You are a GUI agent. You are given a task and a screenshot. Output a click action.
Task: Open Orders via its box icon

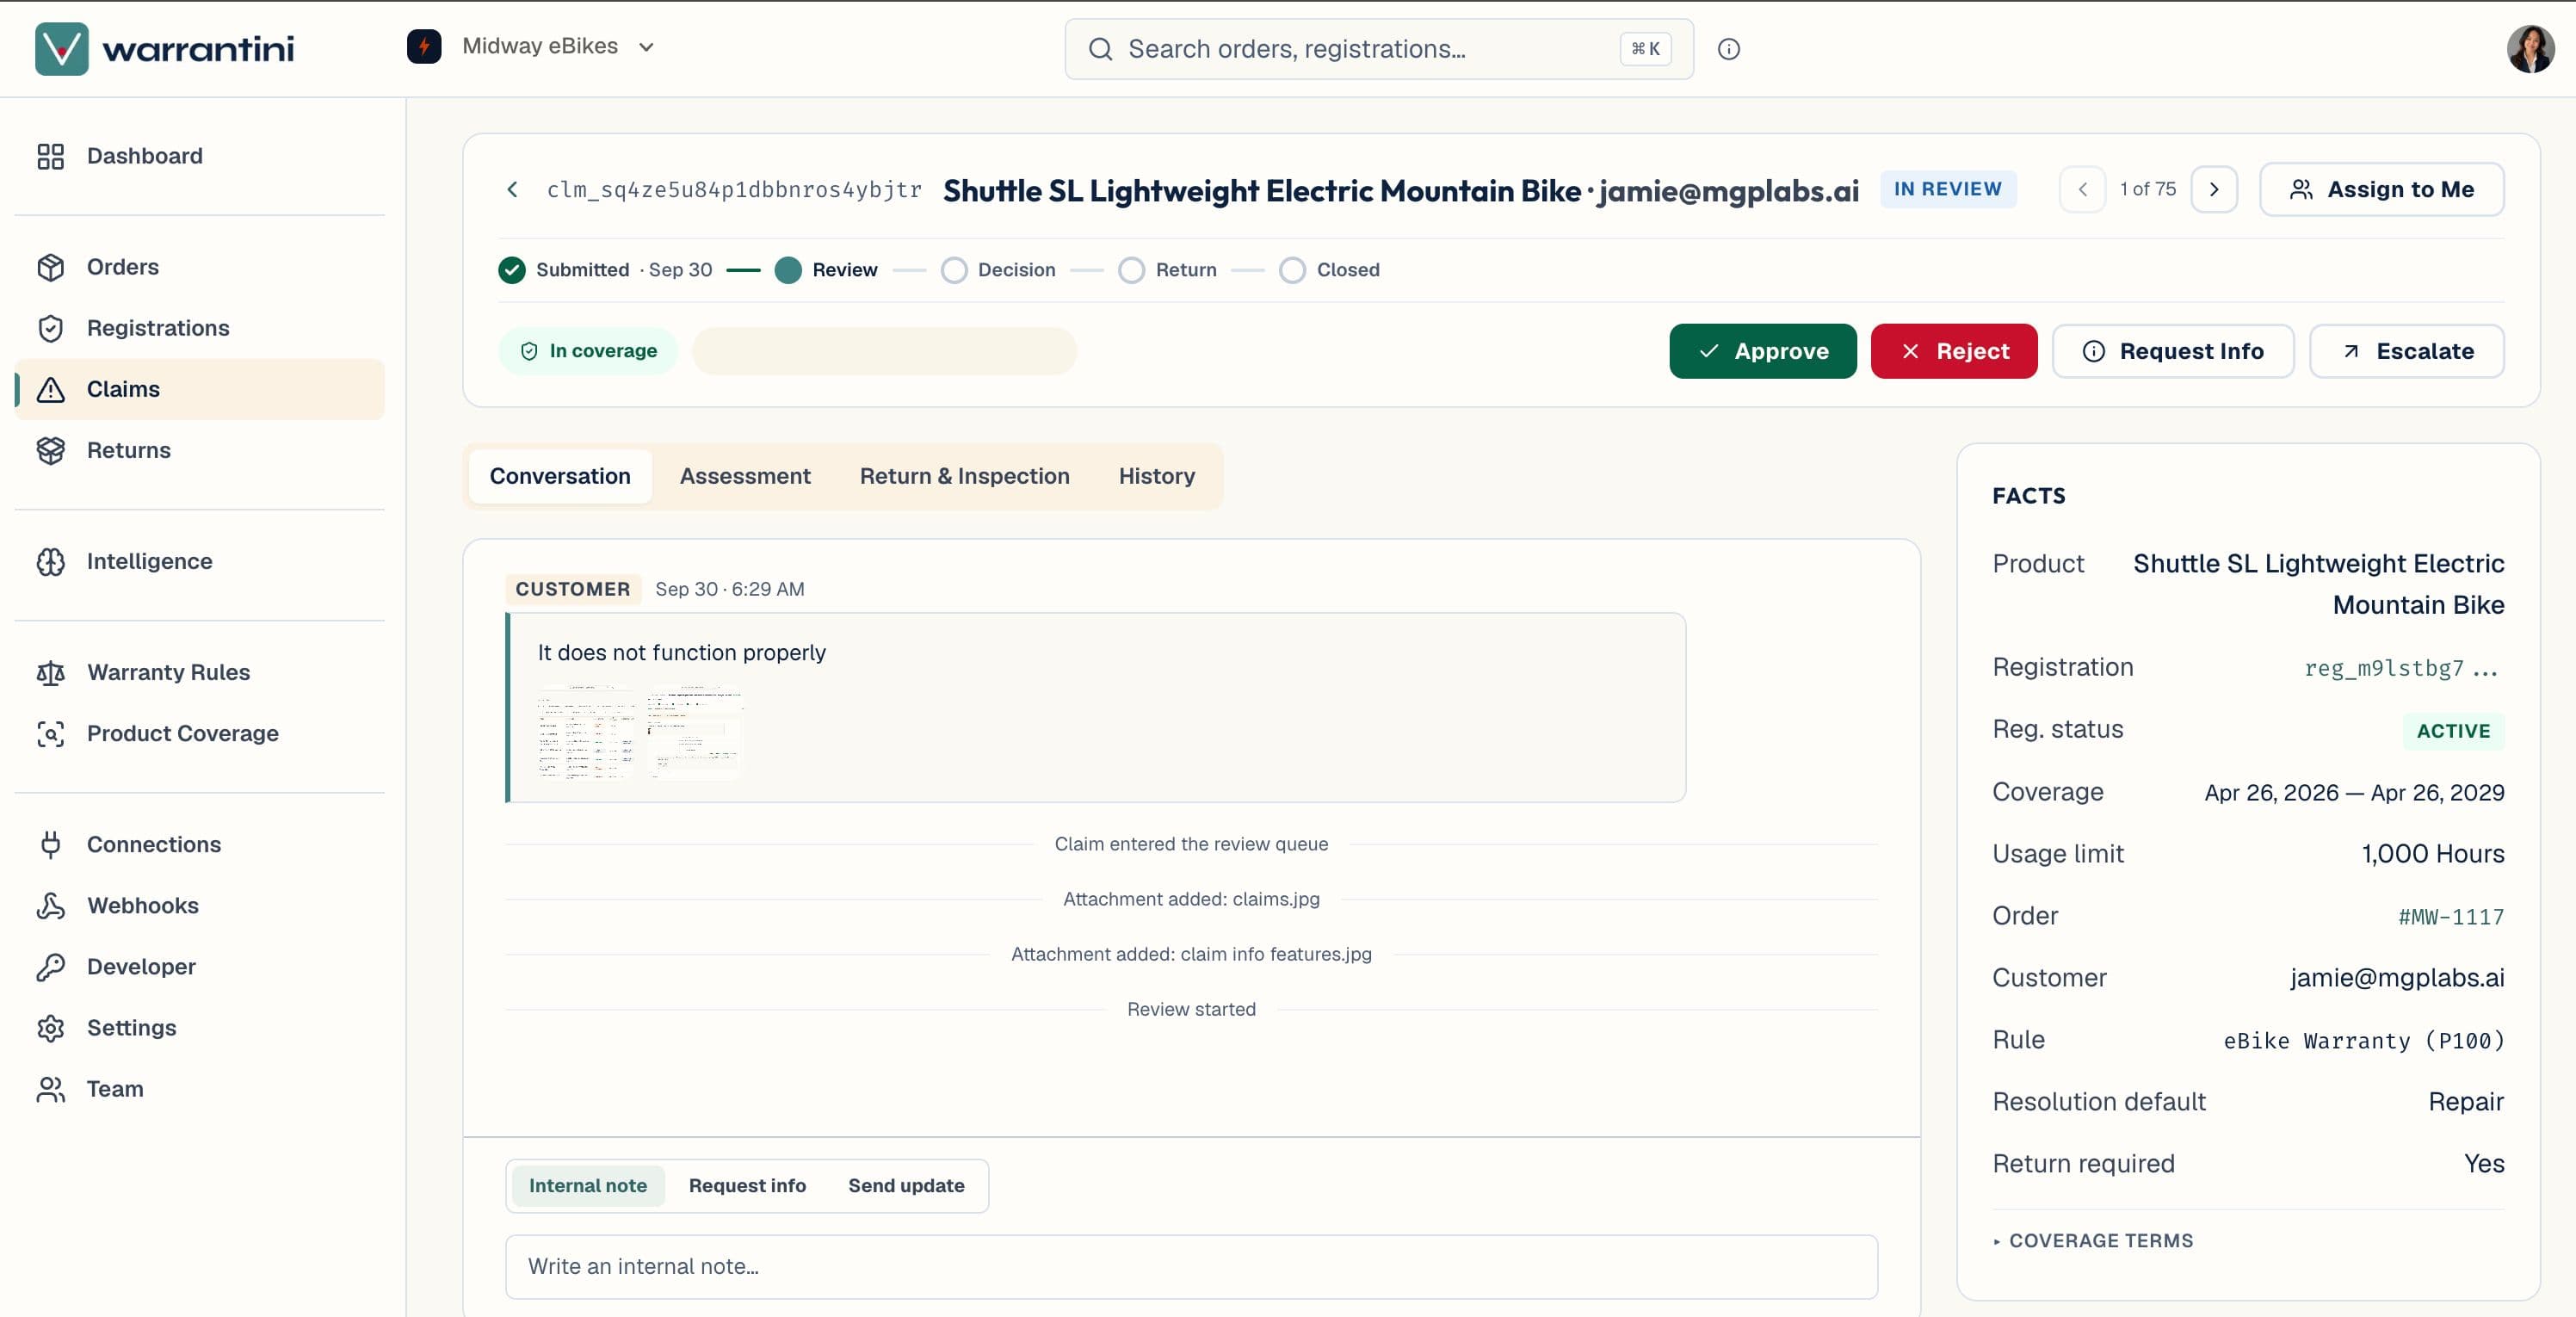pyautogui.click(x=50, y=267)
